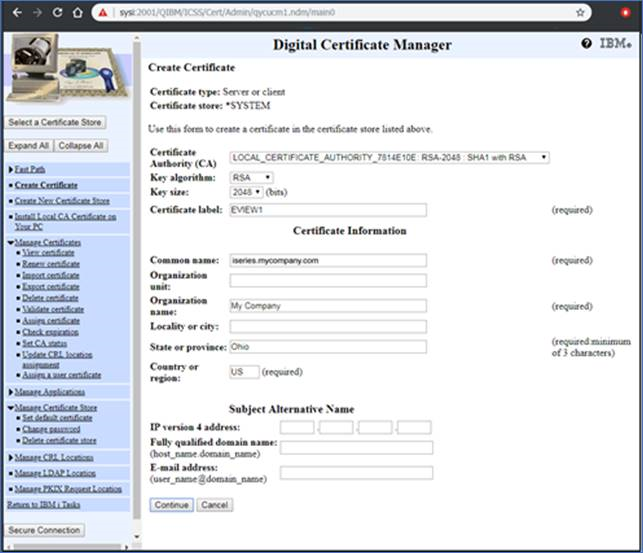This screenshot has height=553, width=643.
Task: Open the Manage LDAP Location link
Action: [x=55, y=473]
